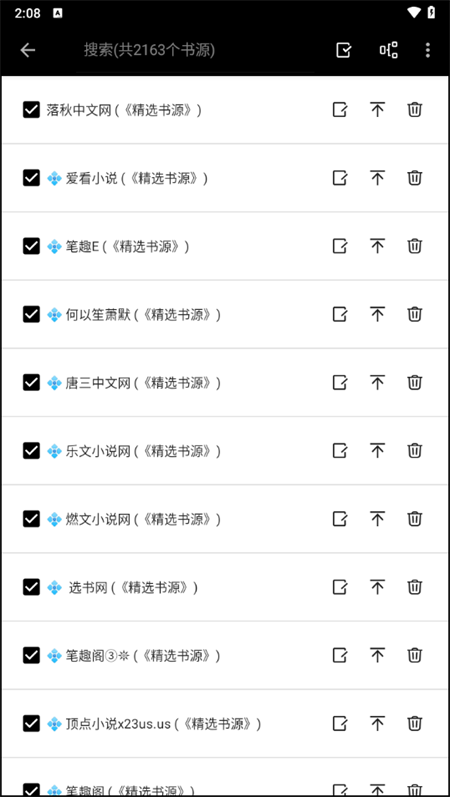Move 唐三中文网 source to top

(377, 382)
